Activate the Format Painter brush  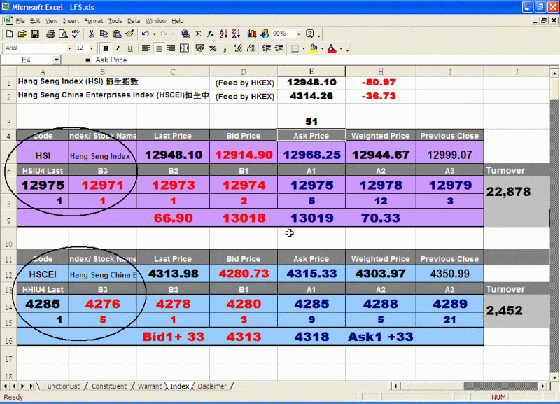pyautogui.click(x=130, y=34)
